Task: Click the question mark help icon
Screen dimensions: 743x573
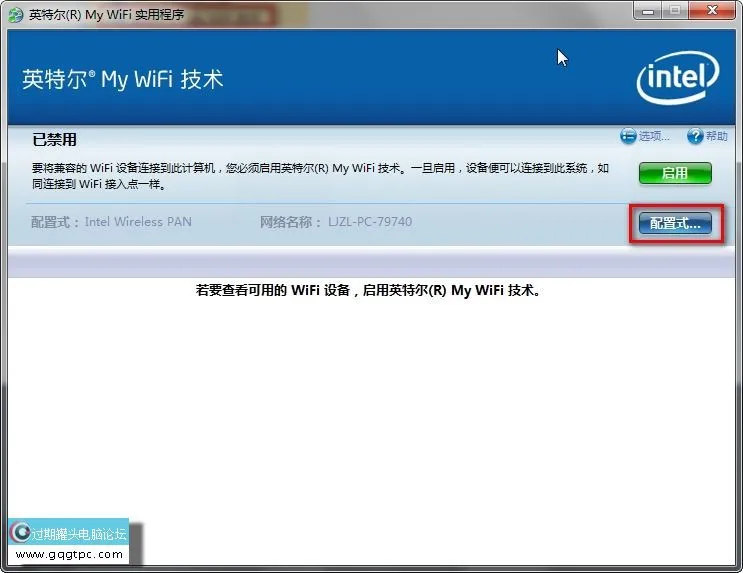Action: click(x=695, y=136)
